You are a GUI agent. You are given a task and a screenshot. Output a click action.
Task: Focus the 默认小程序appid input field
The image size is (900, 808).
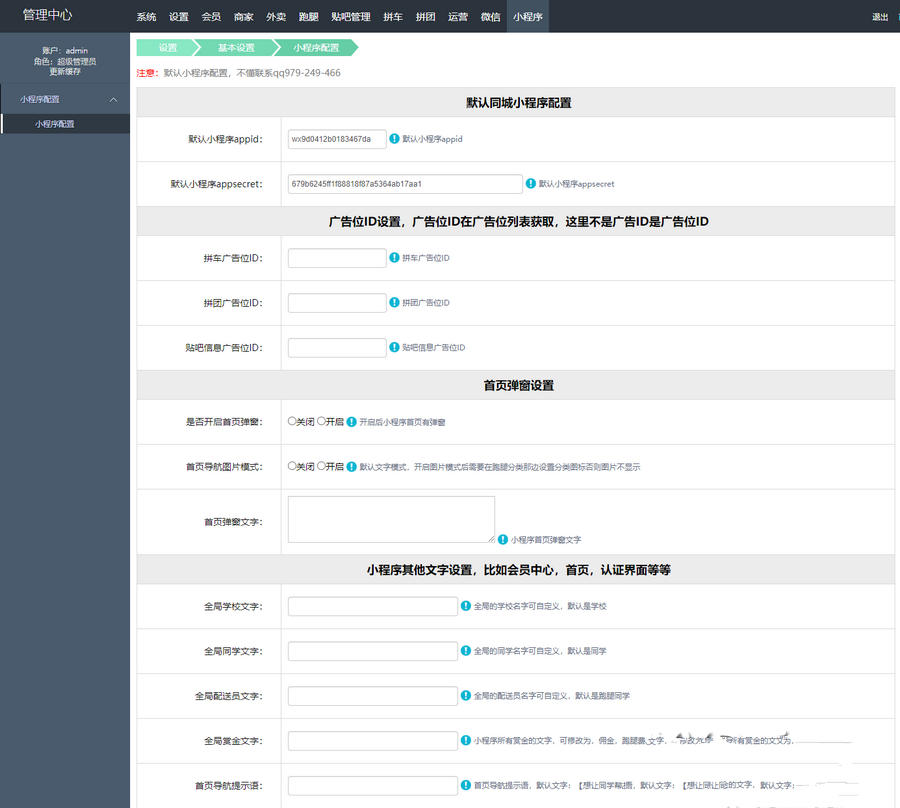337,139
